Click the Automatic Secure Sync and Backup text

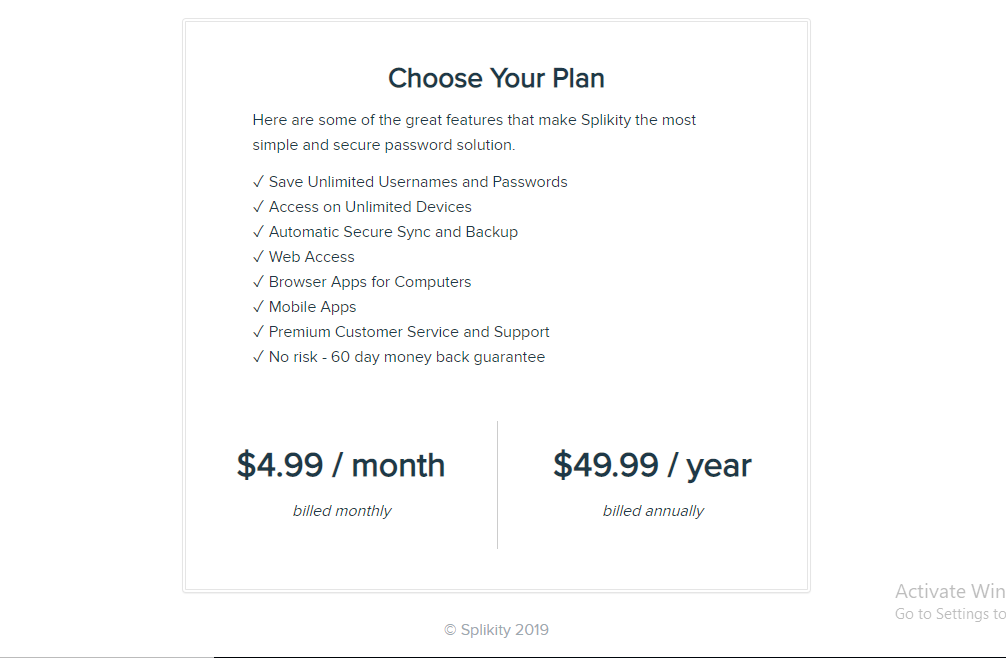tap(393, 232)
